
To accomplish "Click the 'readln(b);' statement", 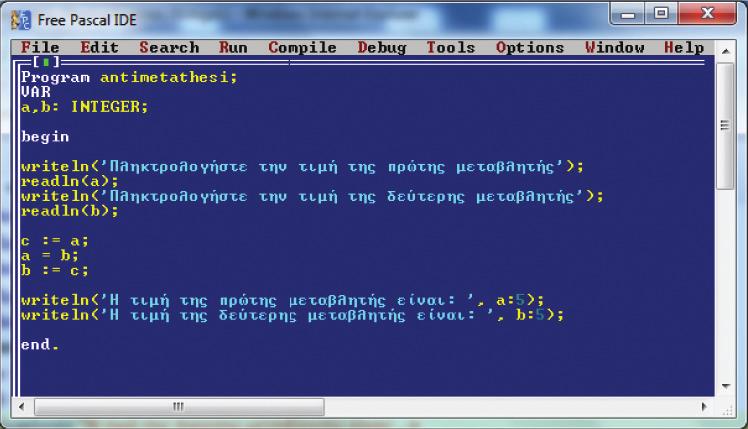I will (x=70, y=211).
